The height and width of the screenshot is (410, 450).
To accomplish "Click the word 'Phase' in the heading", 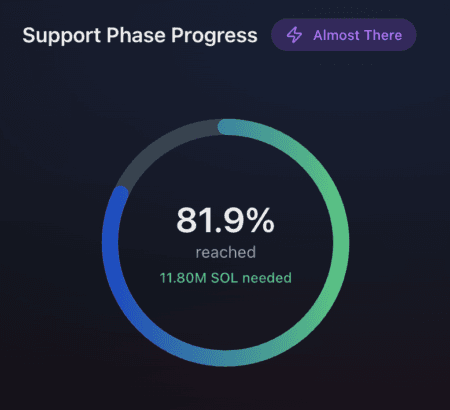I will 136,35.
